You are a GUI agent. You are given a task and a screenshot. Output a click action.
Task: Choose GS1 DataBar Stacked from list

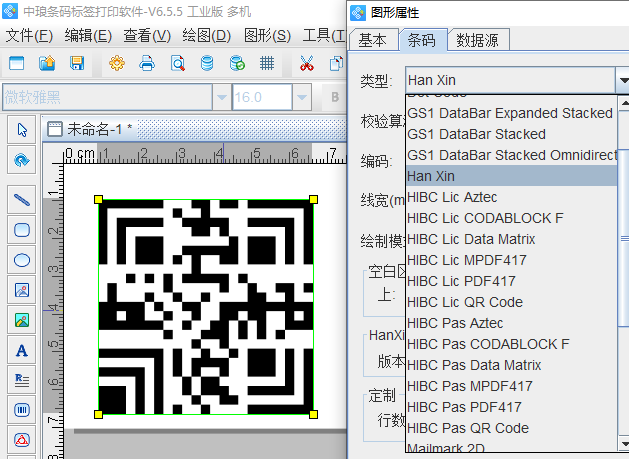point(511,134)
